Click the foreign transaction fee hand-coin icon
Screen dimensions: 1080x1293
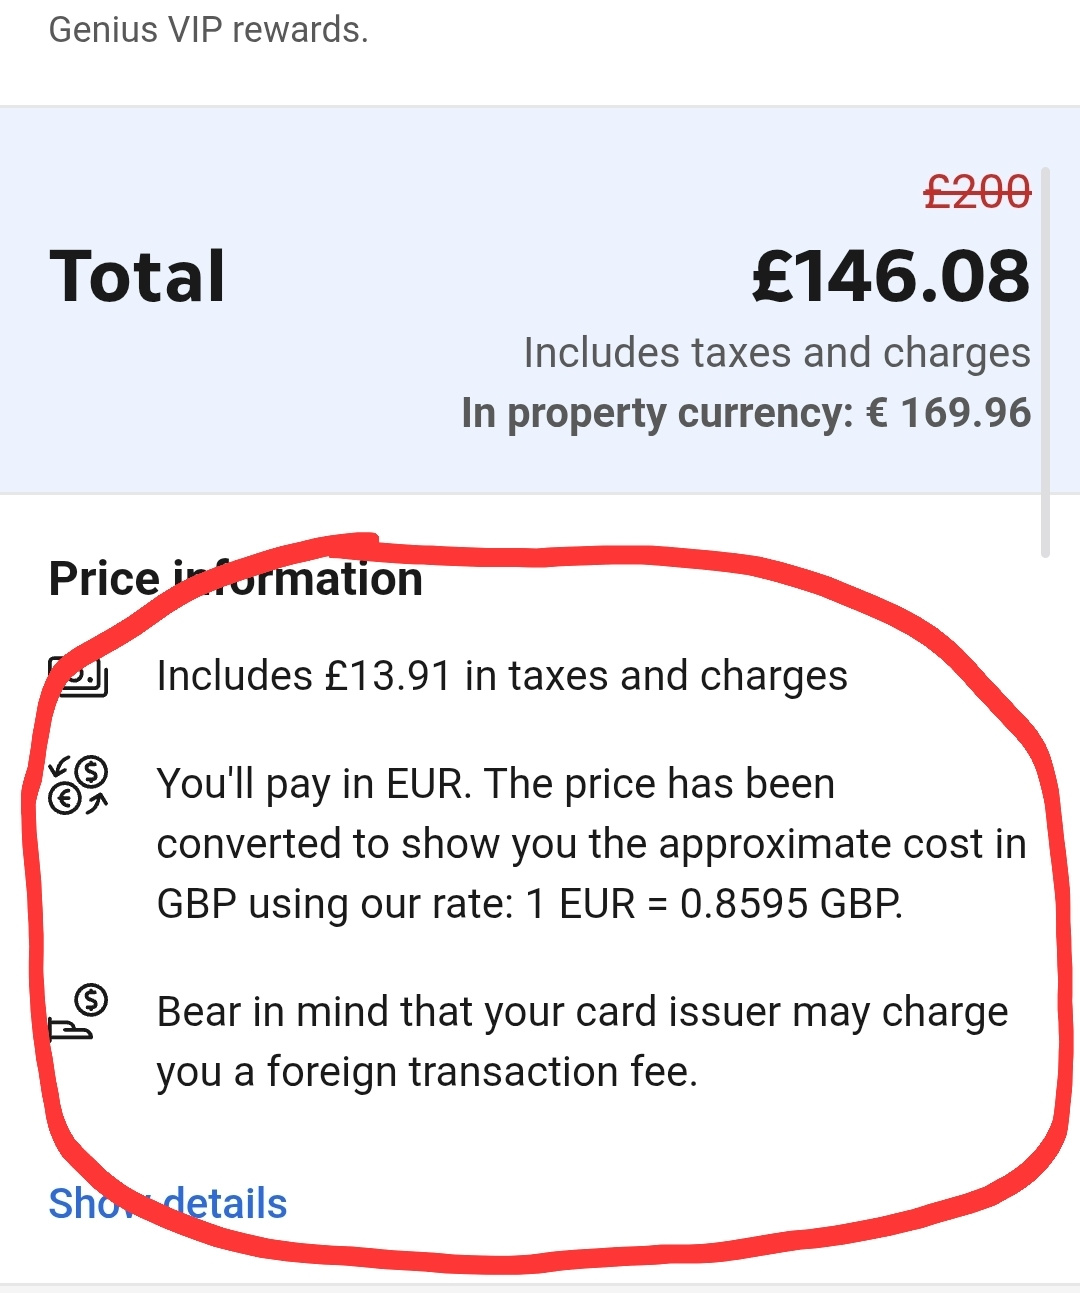(x=78, y=1012)
